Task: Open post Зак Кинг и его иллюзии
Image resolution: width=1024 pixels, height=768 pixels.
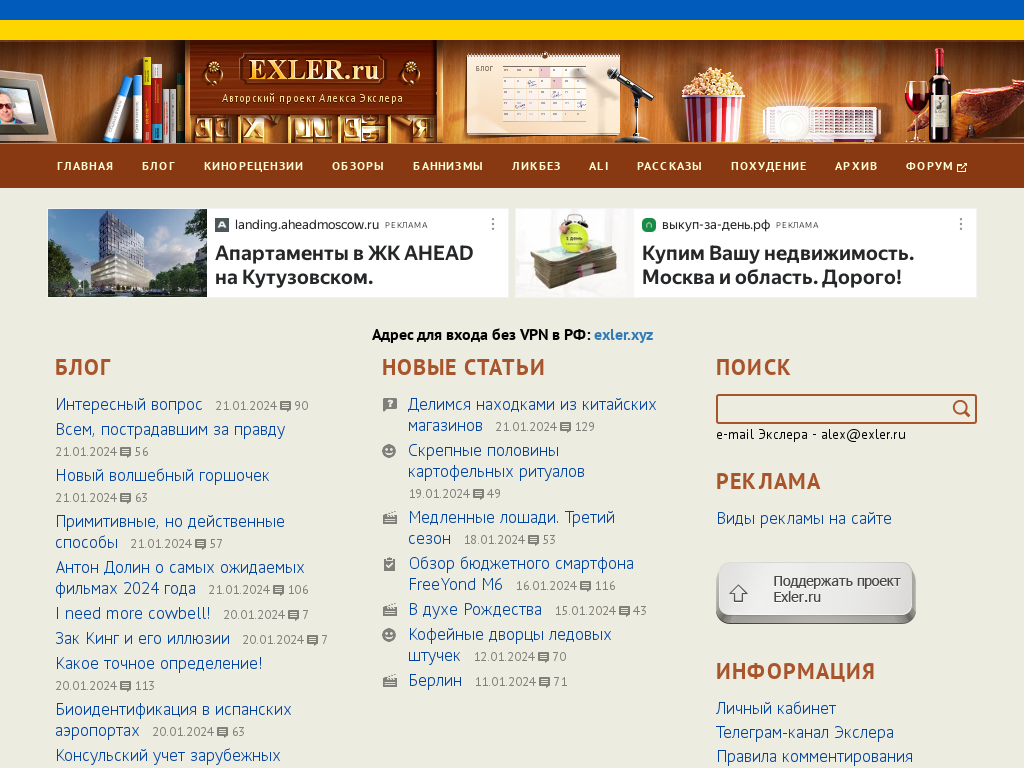Action: click(x=142, y=639)
